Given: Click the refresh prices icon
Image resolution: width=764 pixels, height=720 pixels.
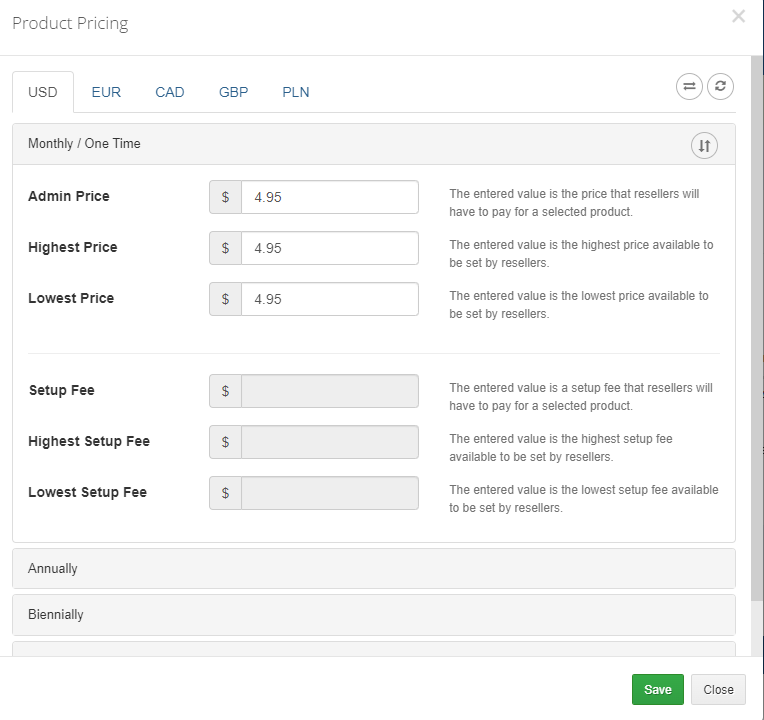Looking at the screenshot, I should pos(720,87).
